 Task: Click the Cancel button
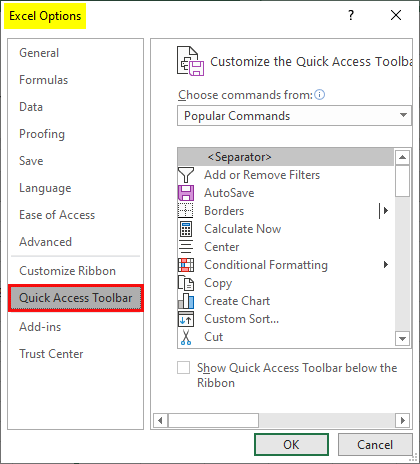point(375,444)
